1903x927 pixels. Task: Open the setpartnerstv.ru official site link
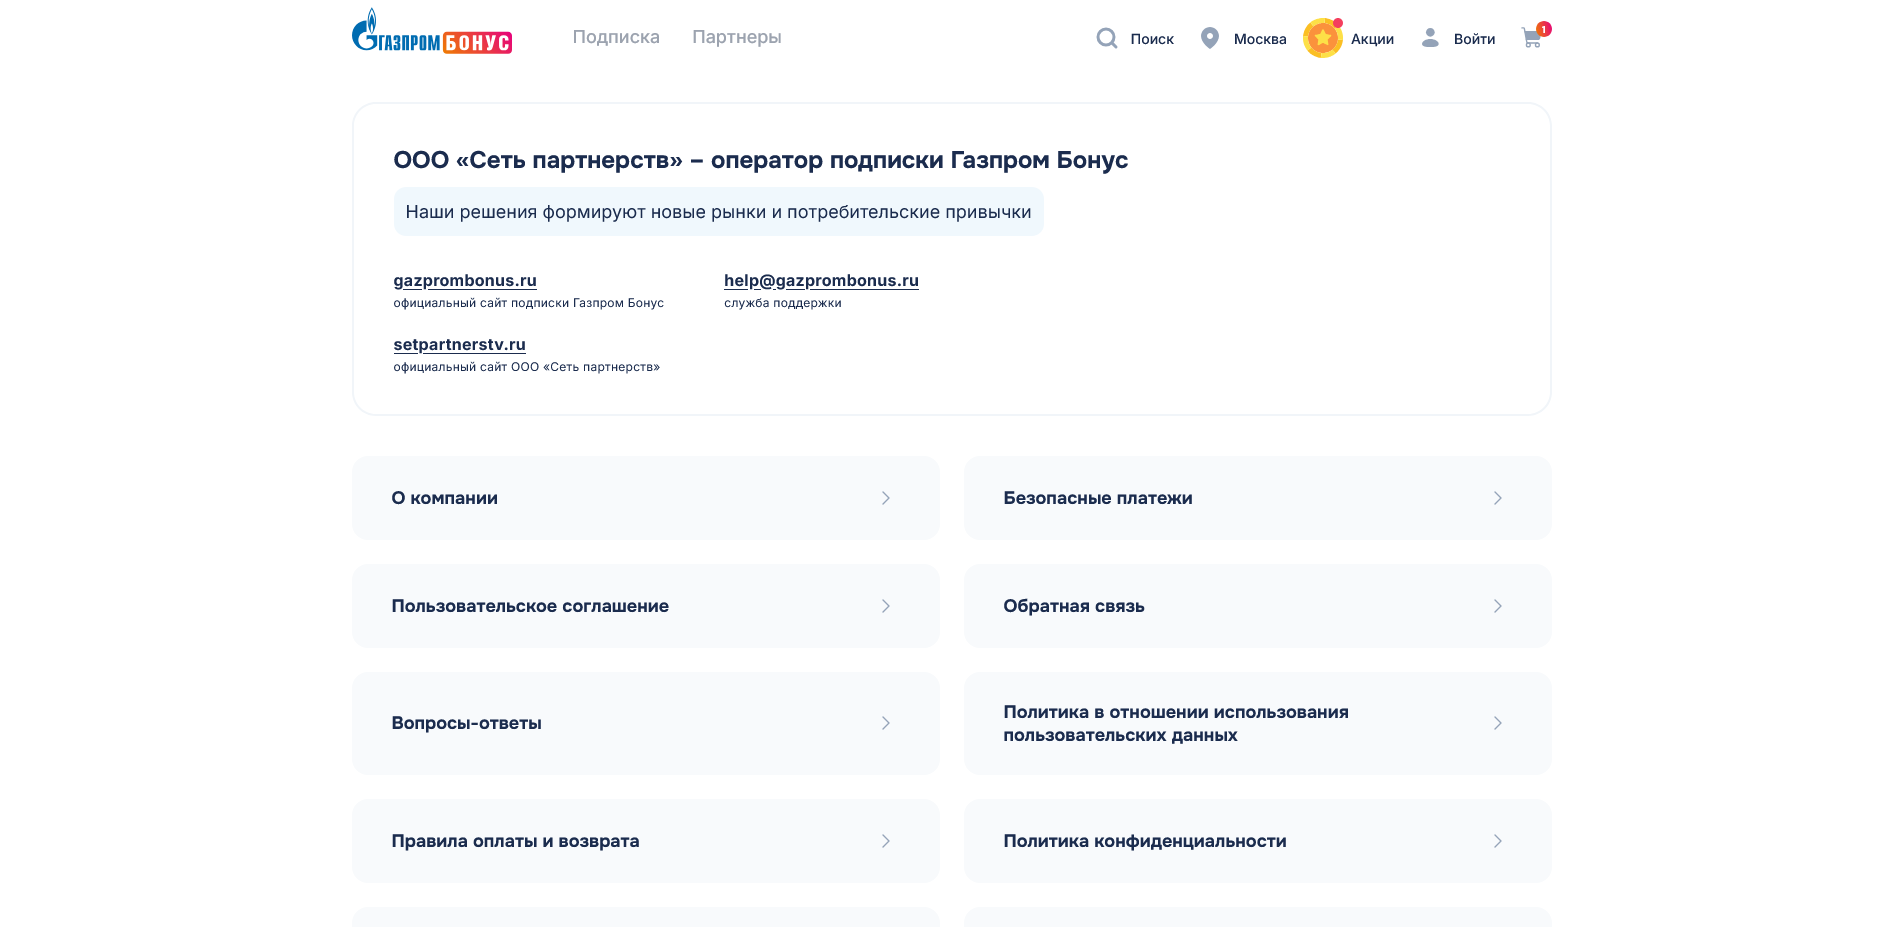pos(459,344)
